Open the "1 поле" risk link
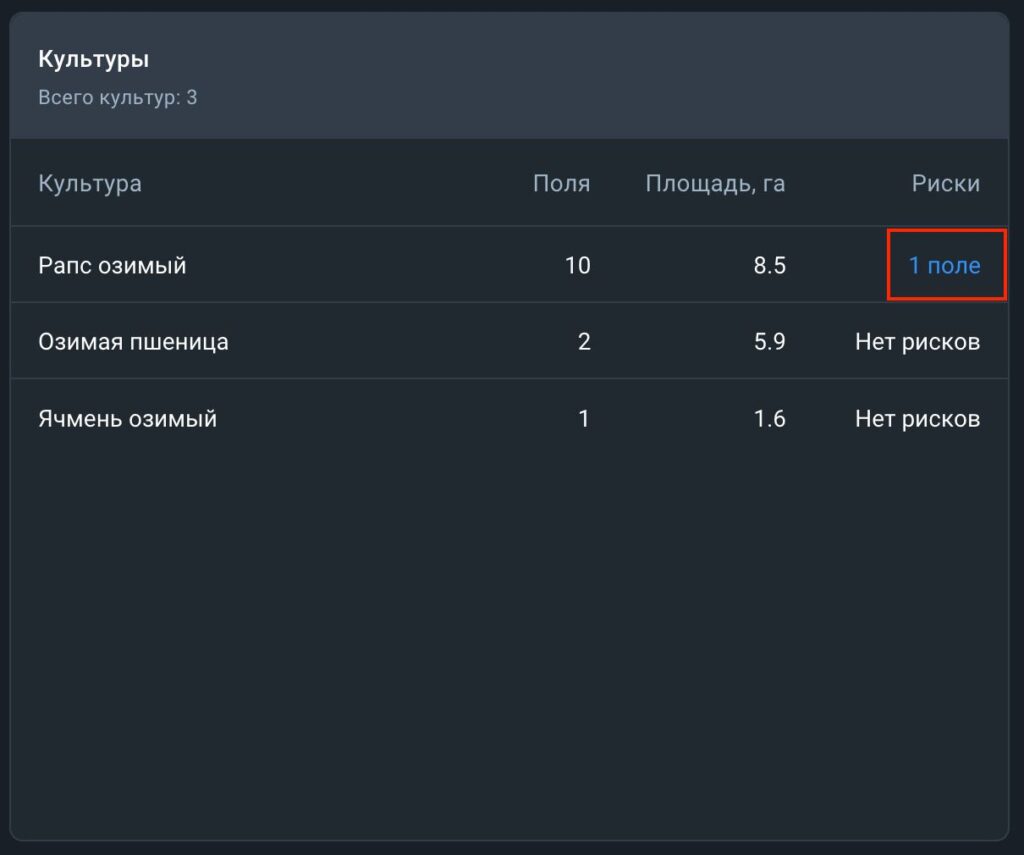 coord(944,266)
